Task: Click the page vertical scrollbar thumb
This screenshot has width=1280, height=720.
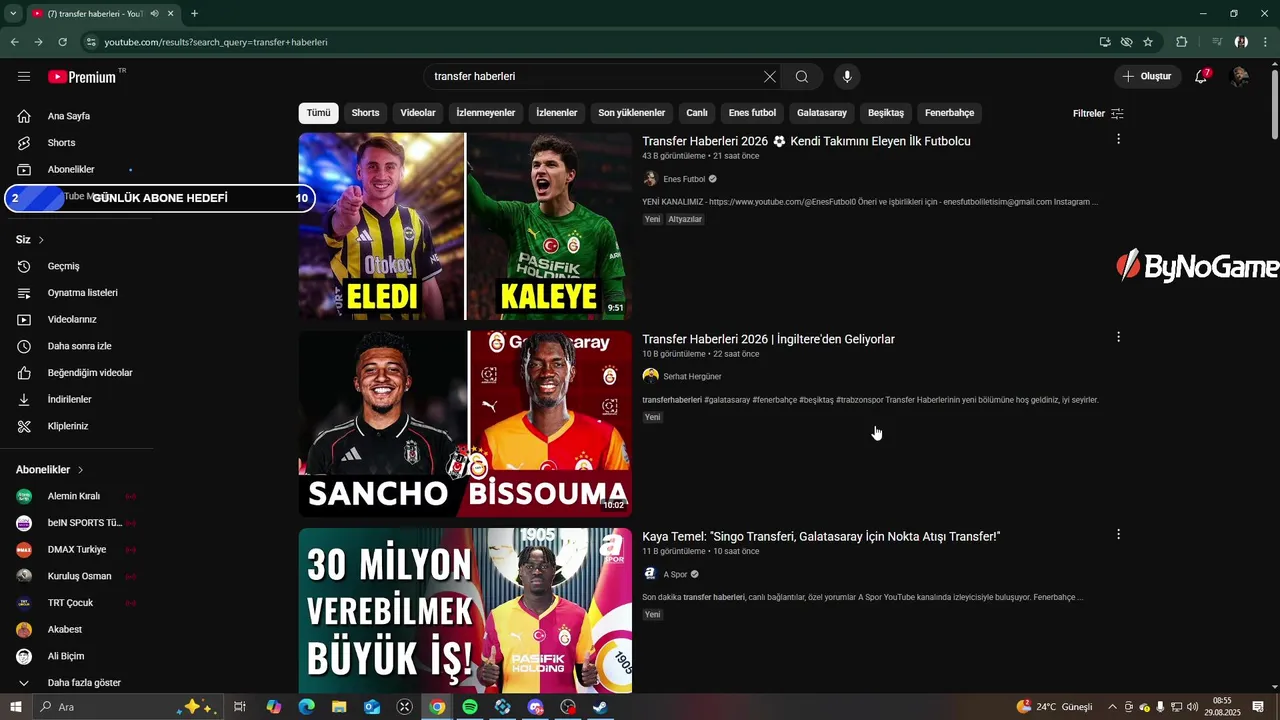Action: pyautogui.click(x=1274, y=105)
